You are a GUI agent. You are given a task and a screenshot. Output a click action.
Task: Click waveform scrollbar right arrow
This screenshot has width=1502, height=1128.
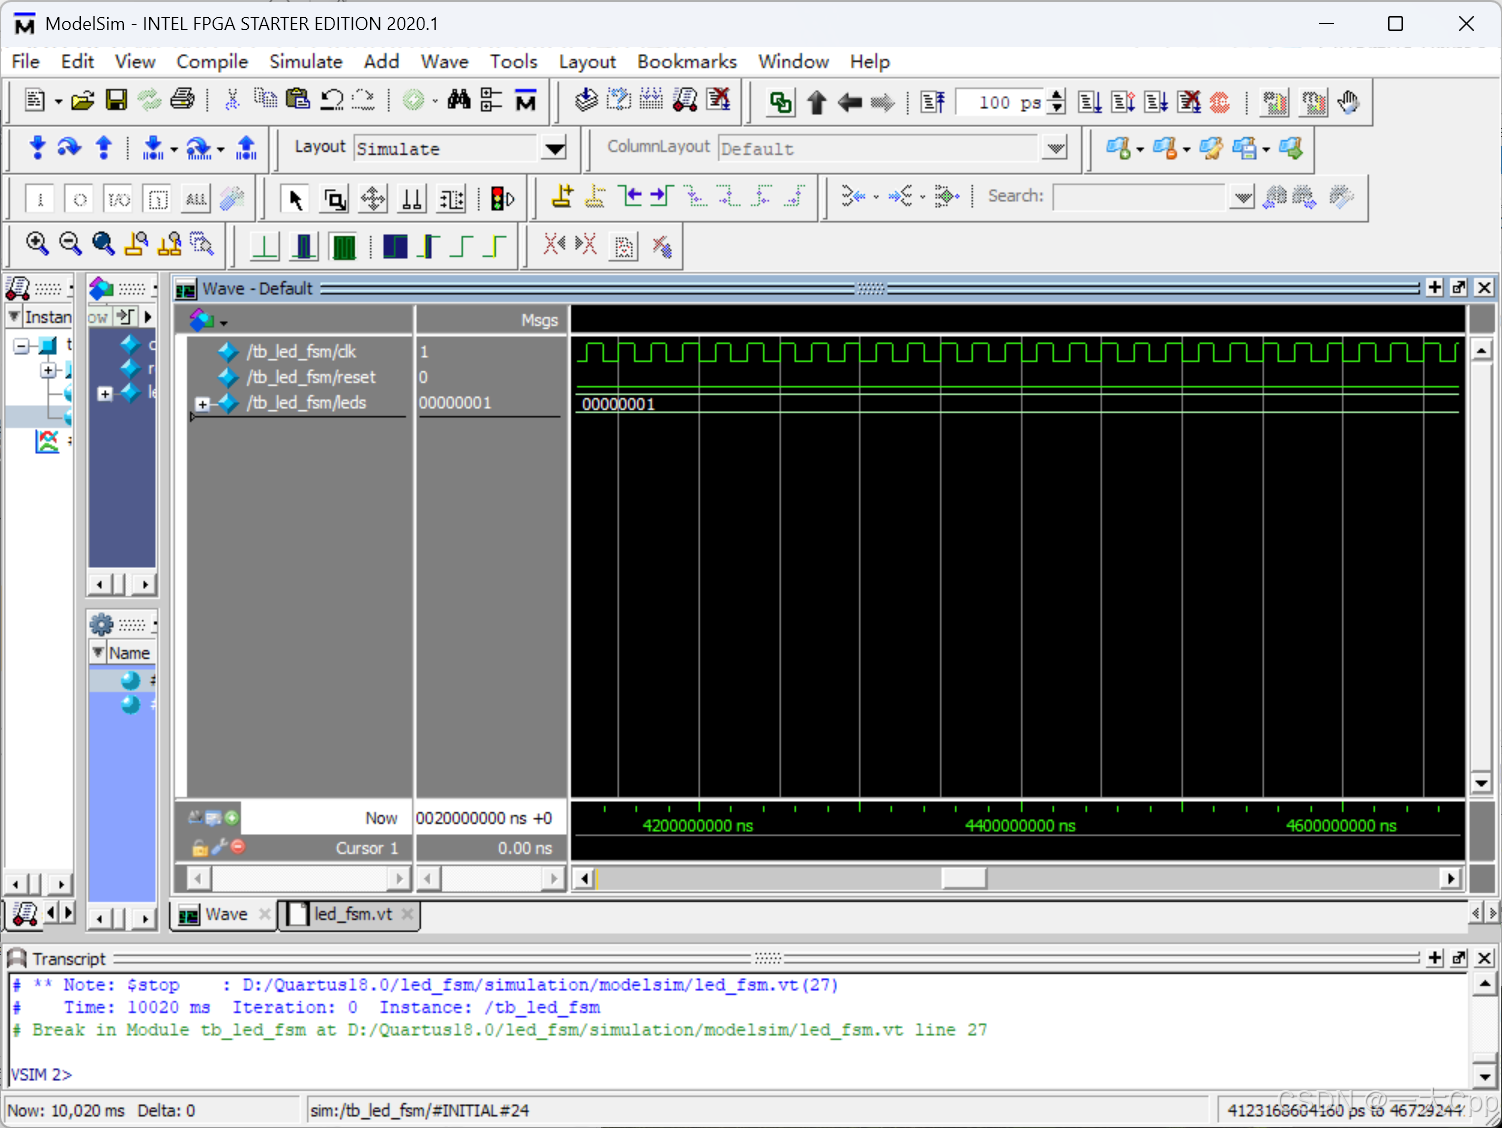coord(1450,878)
